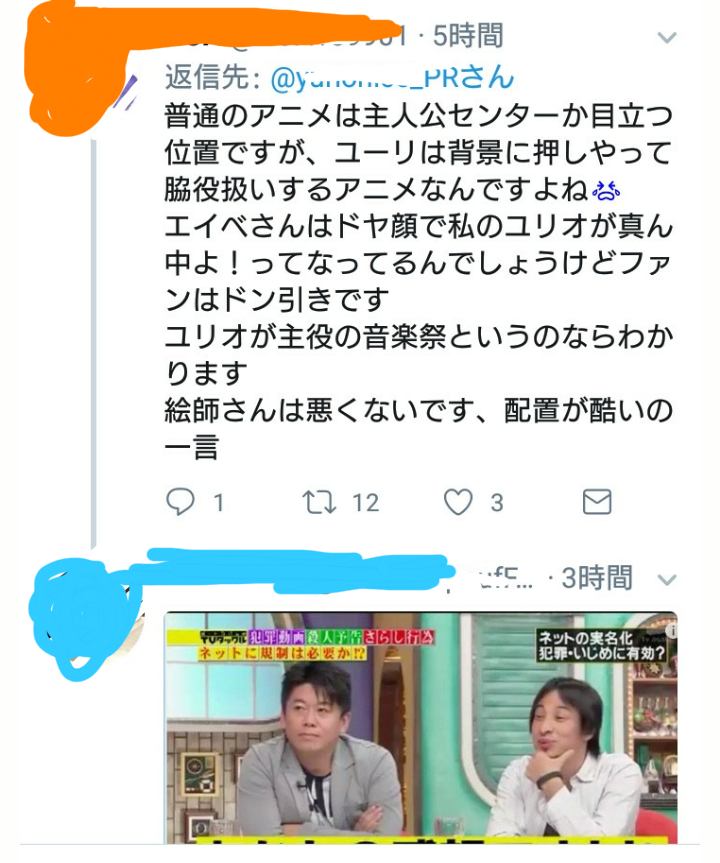Viewport: 720px width, 863px height.
Task: Click the info icon on the image corner
Action: click(671, 631)
